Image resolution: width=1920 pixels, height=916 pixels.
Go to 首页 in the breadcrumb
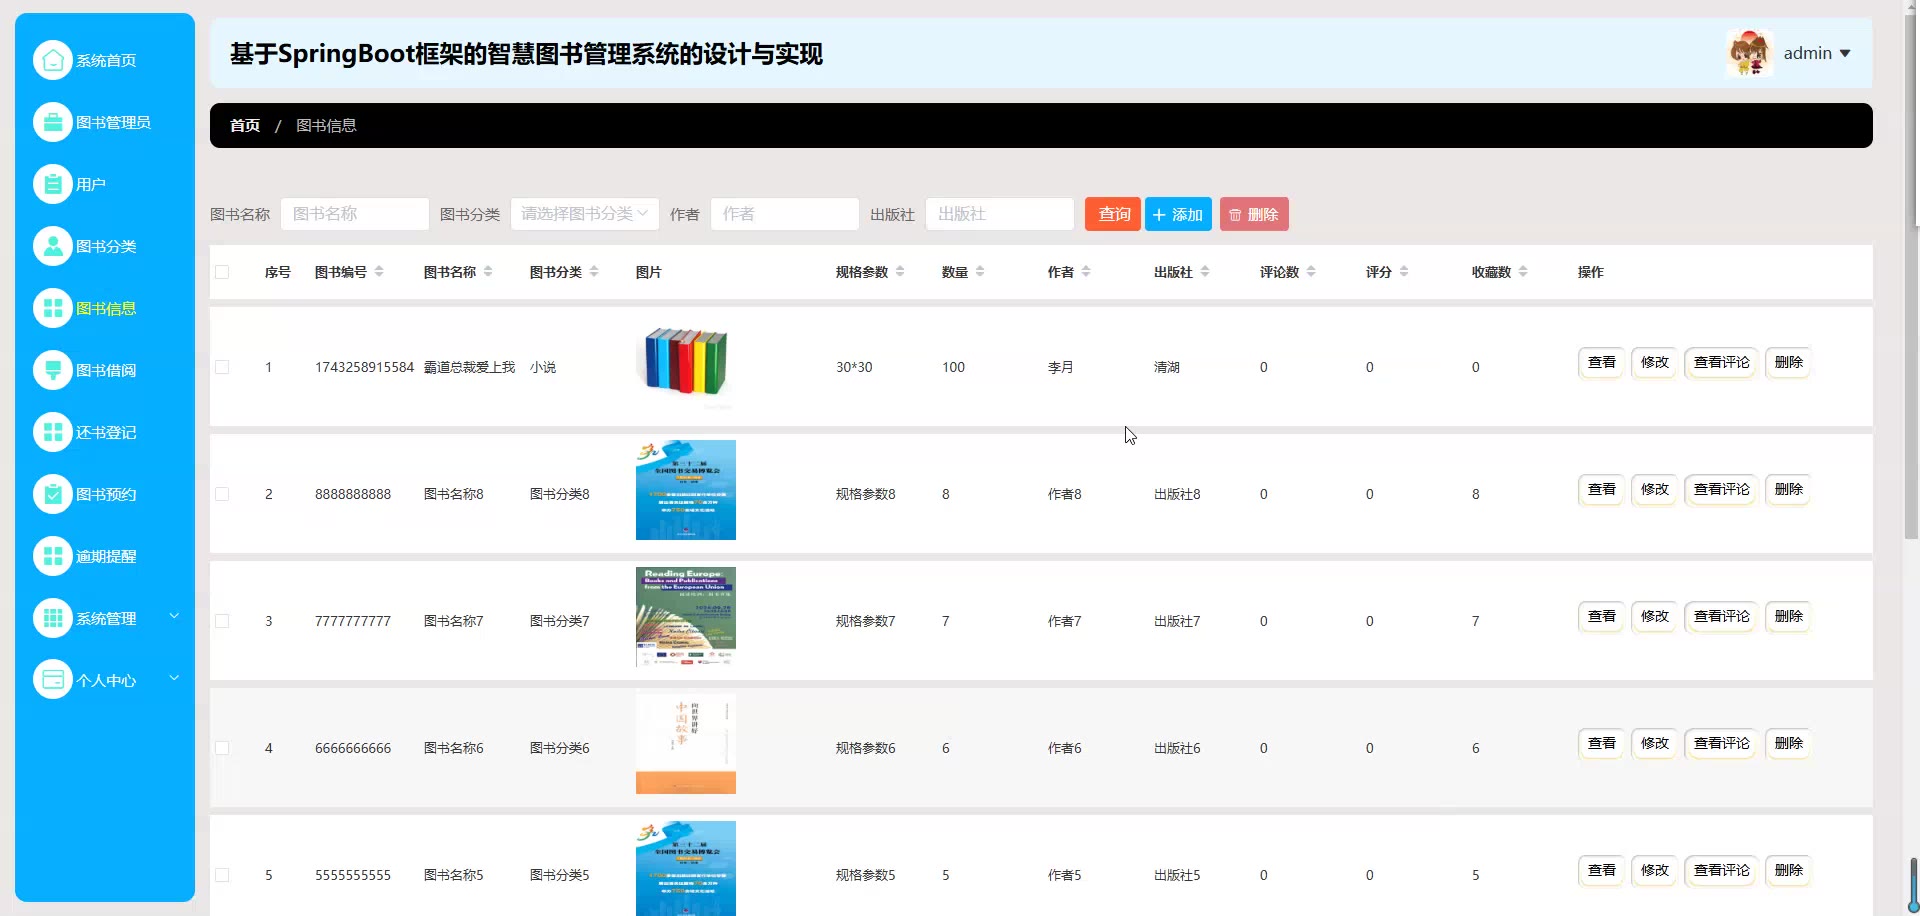click(x=245, y=126)
